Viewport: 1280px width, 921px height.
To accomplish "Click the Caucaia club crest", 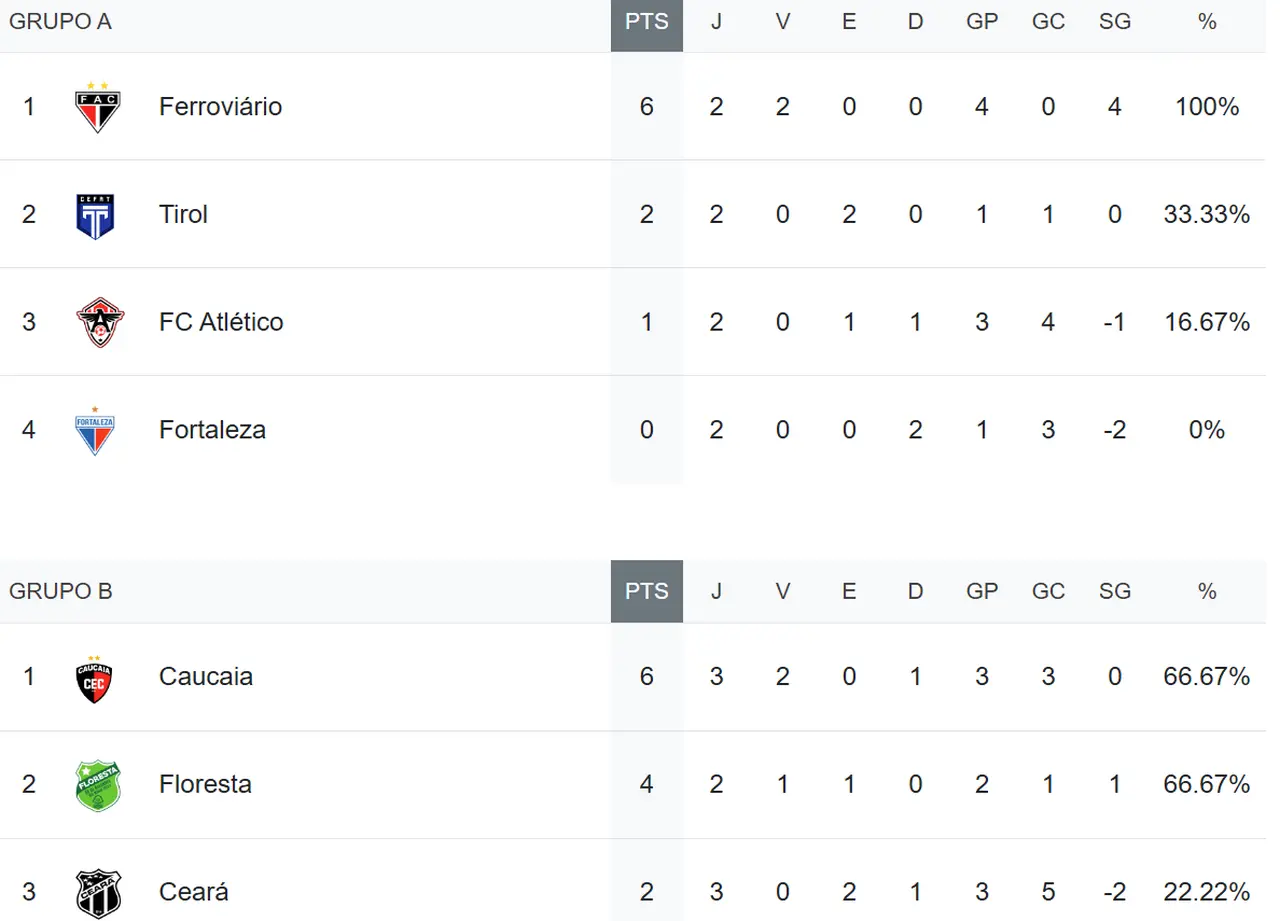I will coord(95,678).
